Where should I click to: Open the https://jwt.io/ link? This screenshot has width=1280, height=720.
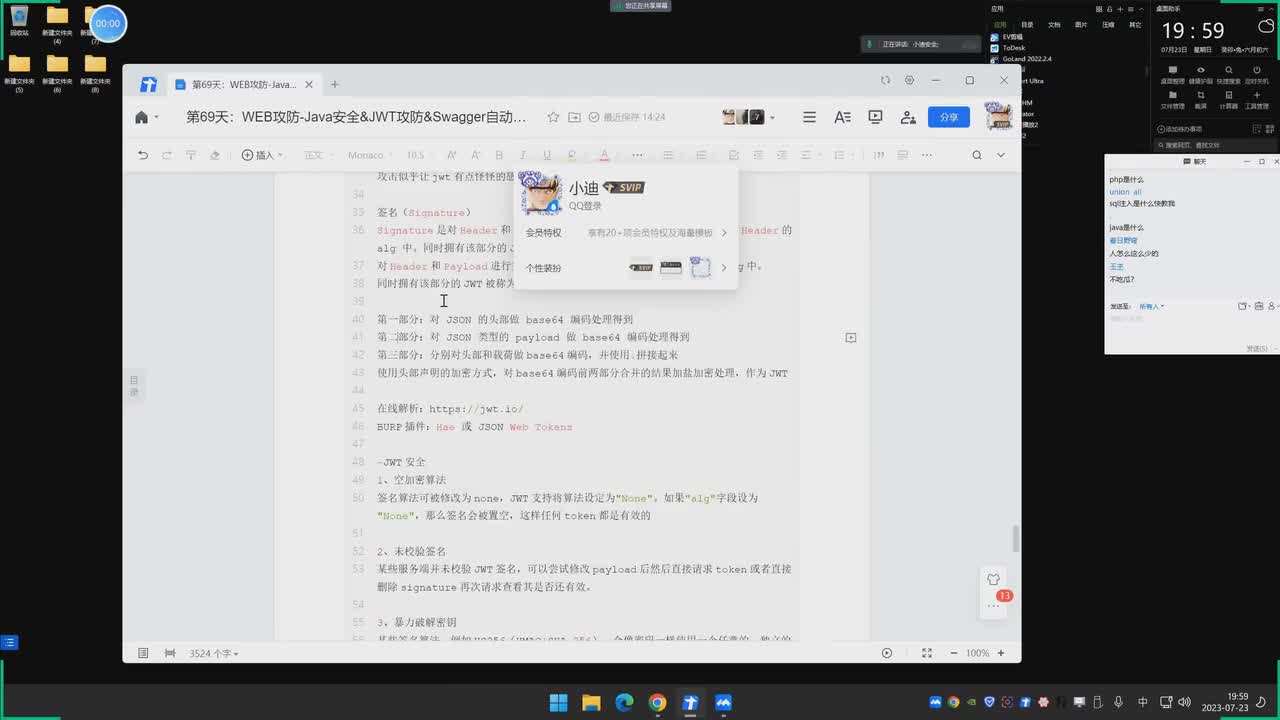[x=476, y=409]
